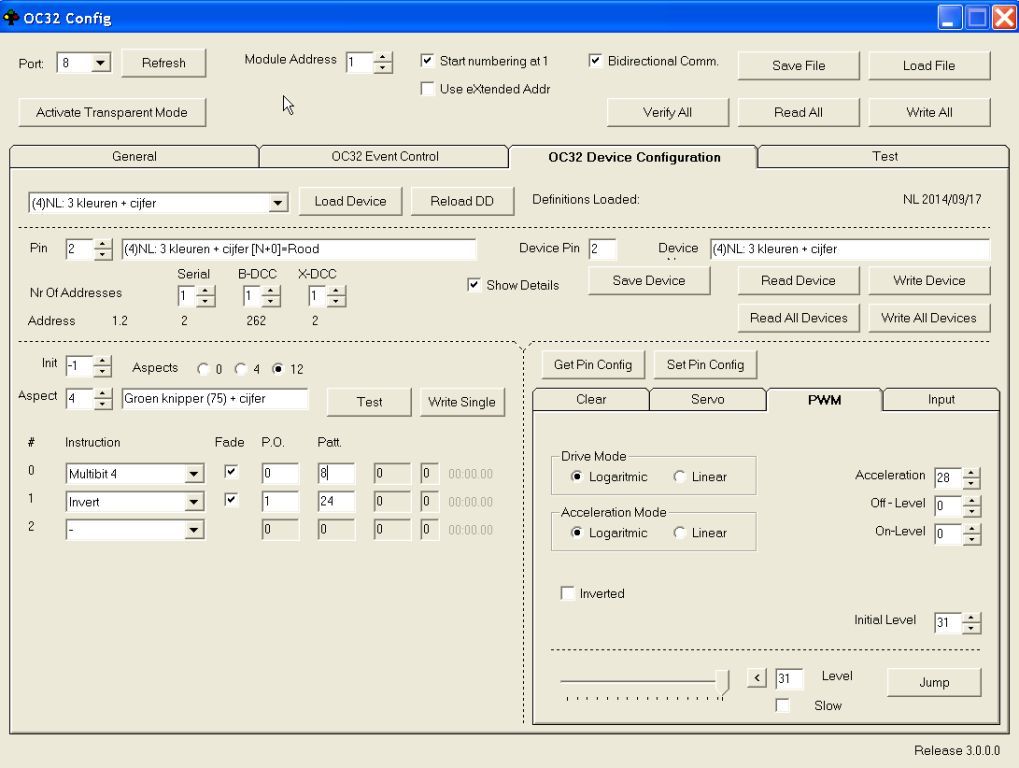
Task: Toggle the Bidirectional Comm. checkbox
Action: pos(596,61)
